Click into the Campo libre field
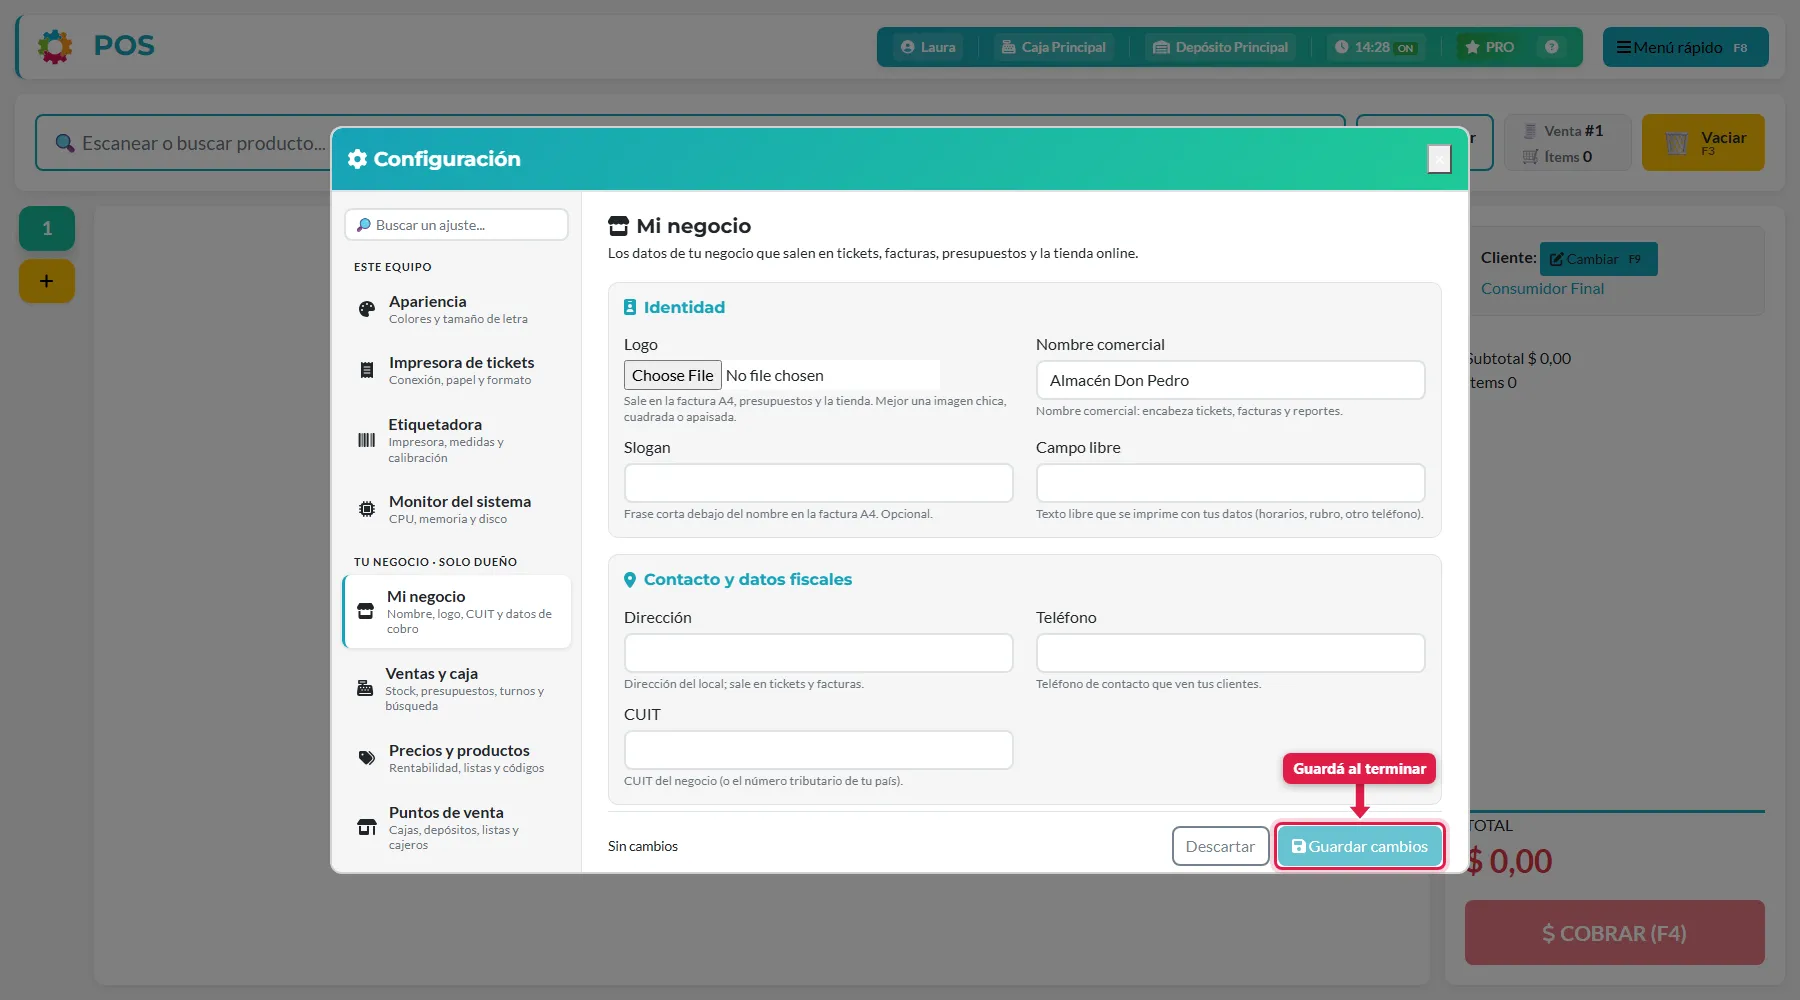 click(x=1231, y=483)
